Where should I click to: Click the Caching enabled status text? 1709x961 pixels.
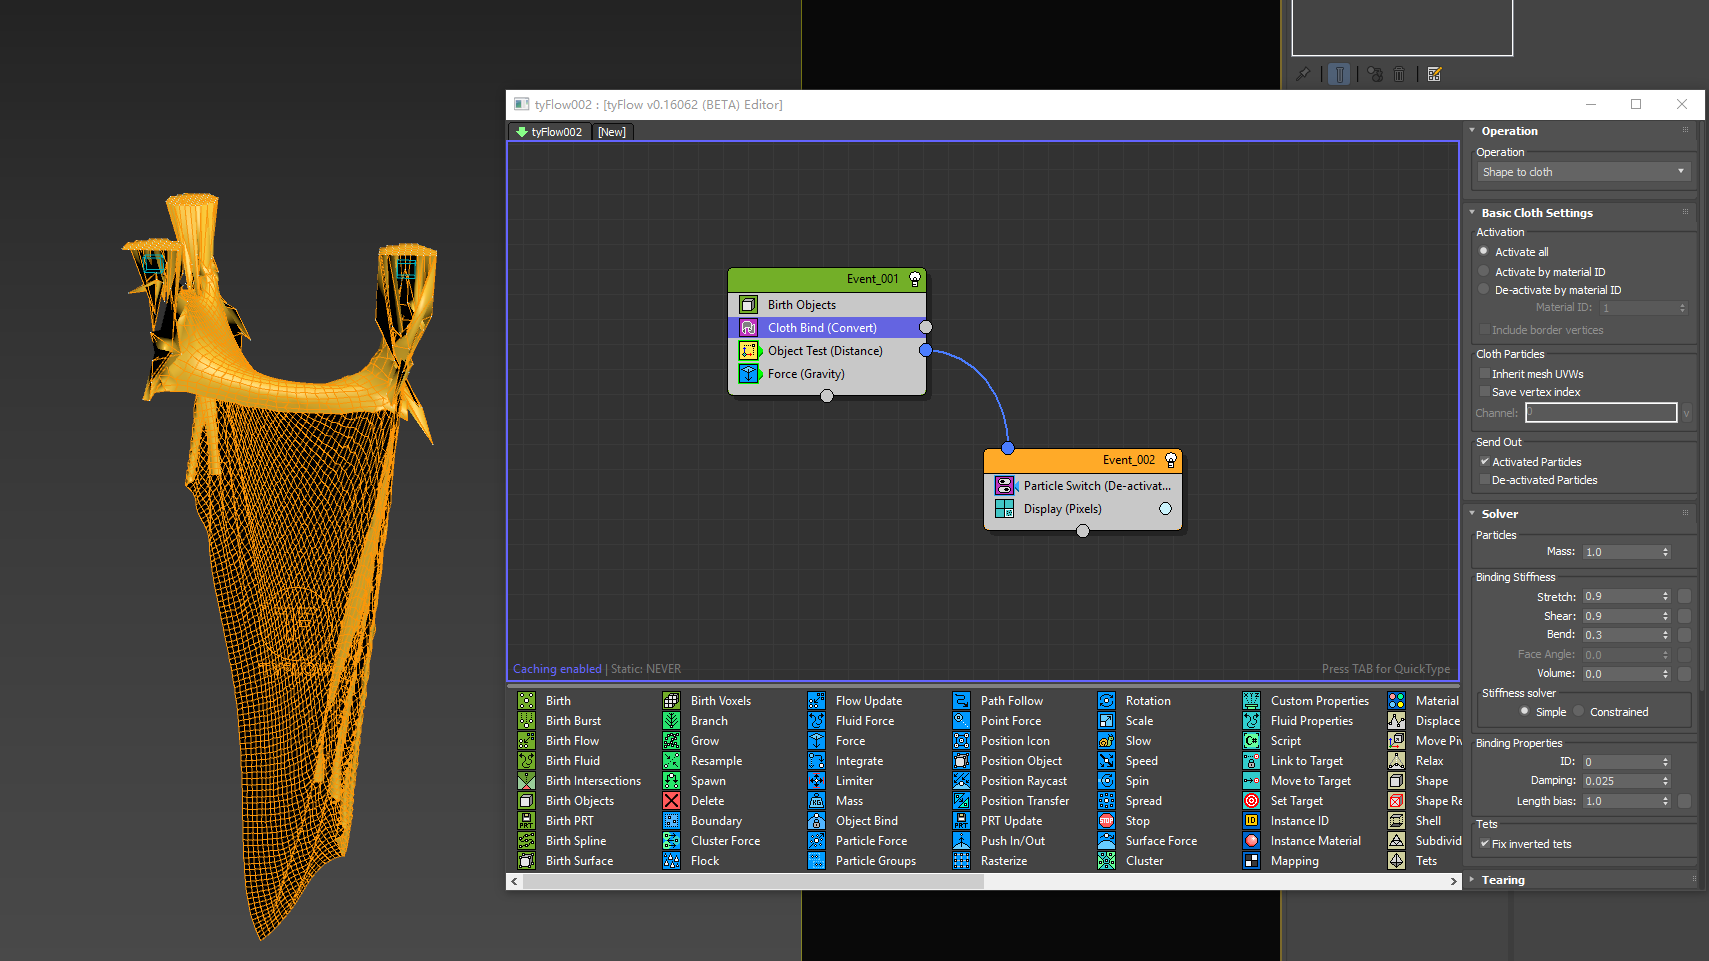coord(557,669)
